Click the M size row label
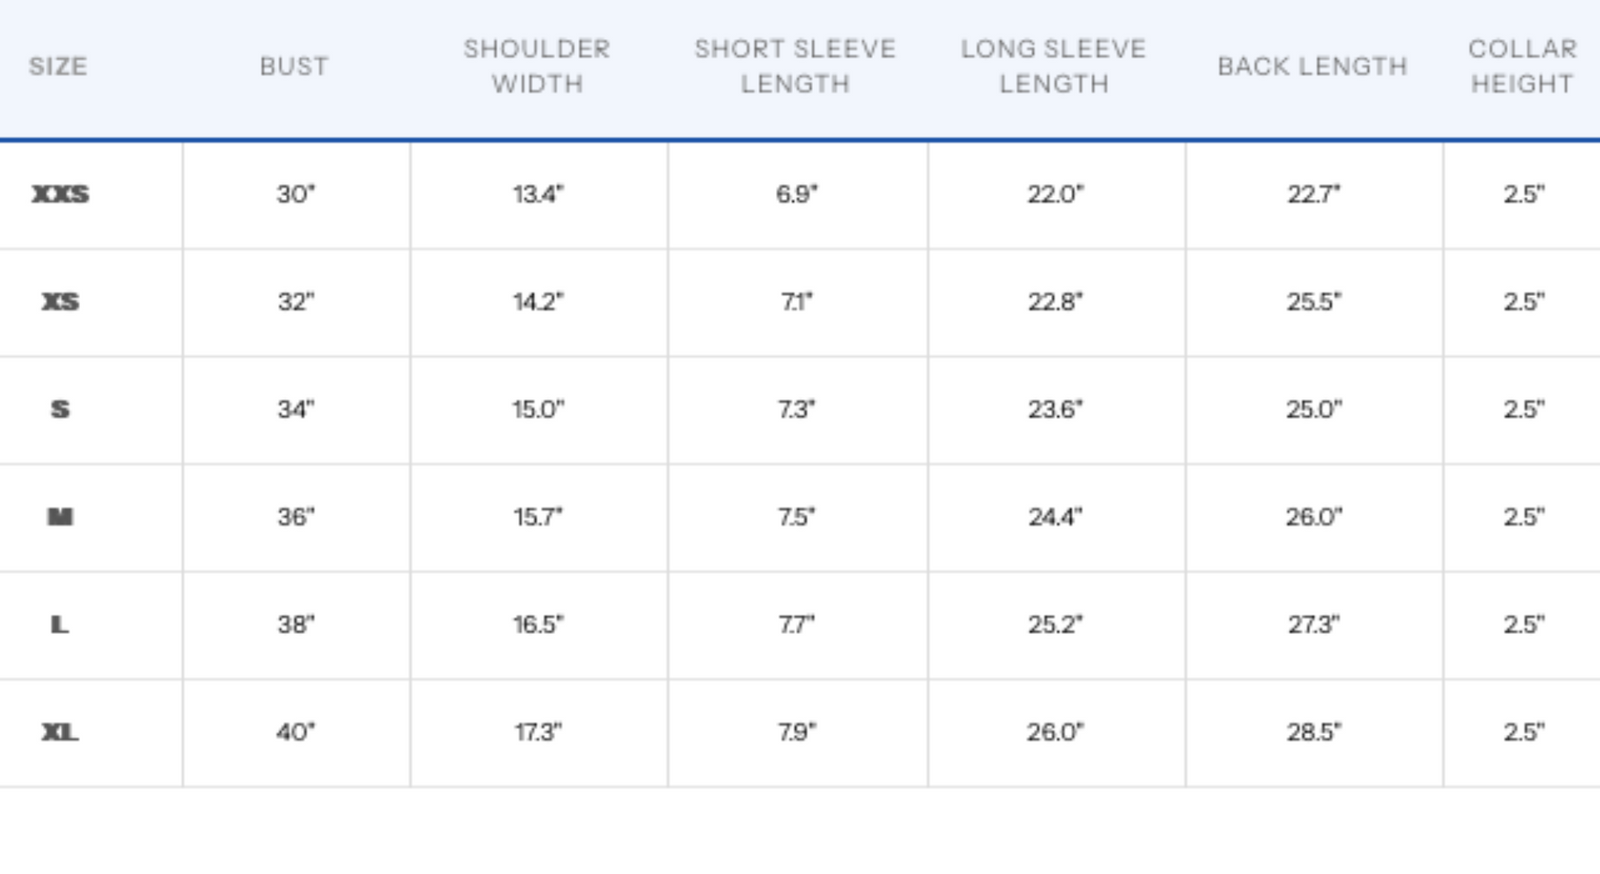This screenshot has width=1600, height=874. coord(60,517)
